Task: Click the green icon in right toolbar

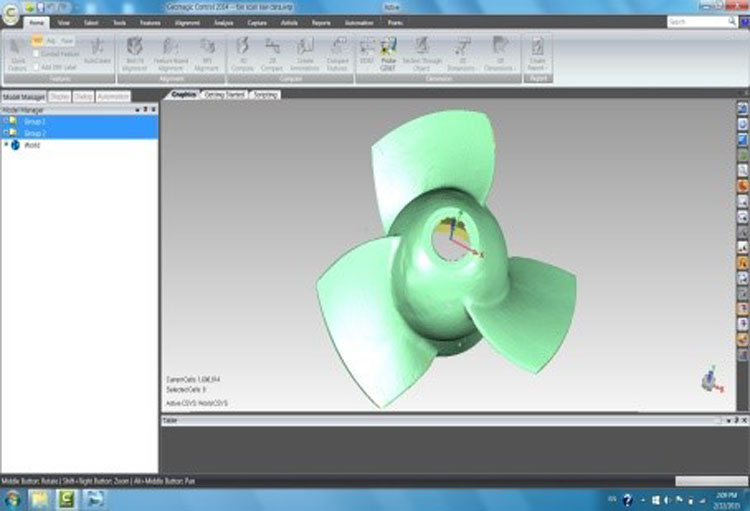Action: [742, 155]
